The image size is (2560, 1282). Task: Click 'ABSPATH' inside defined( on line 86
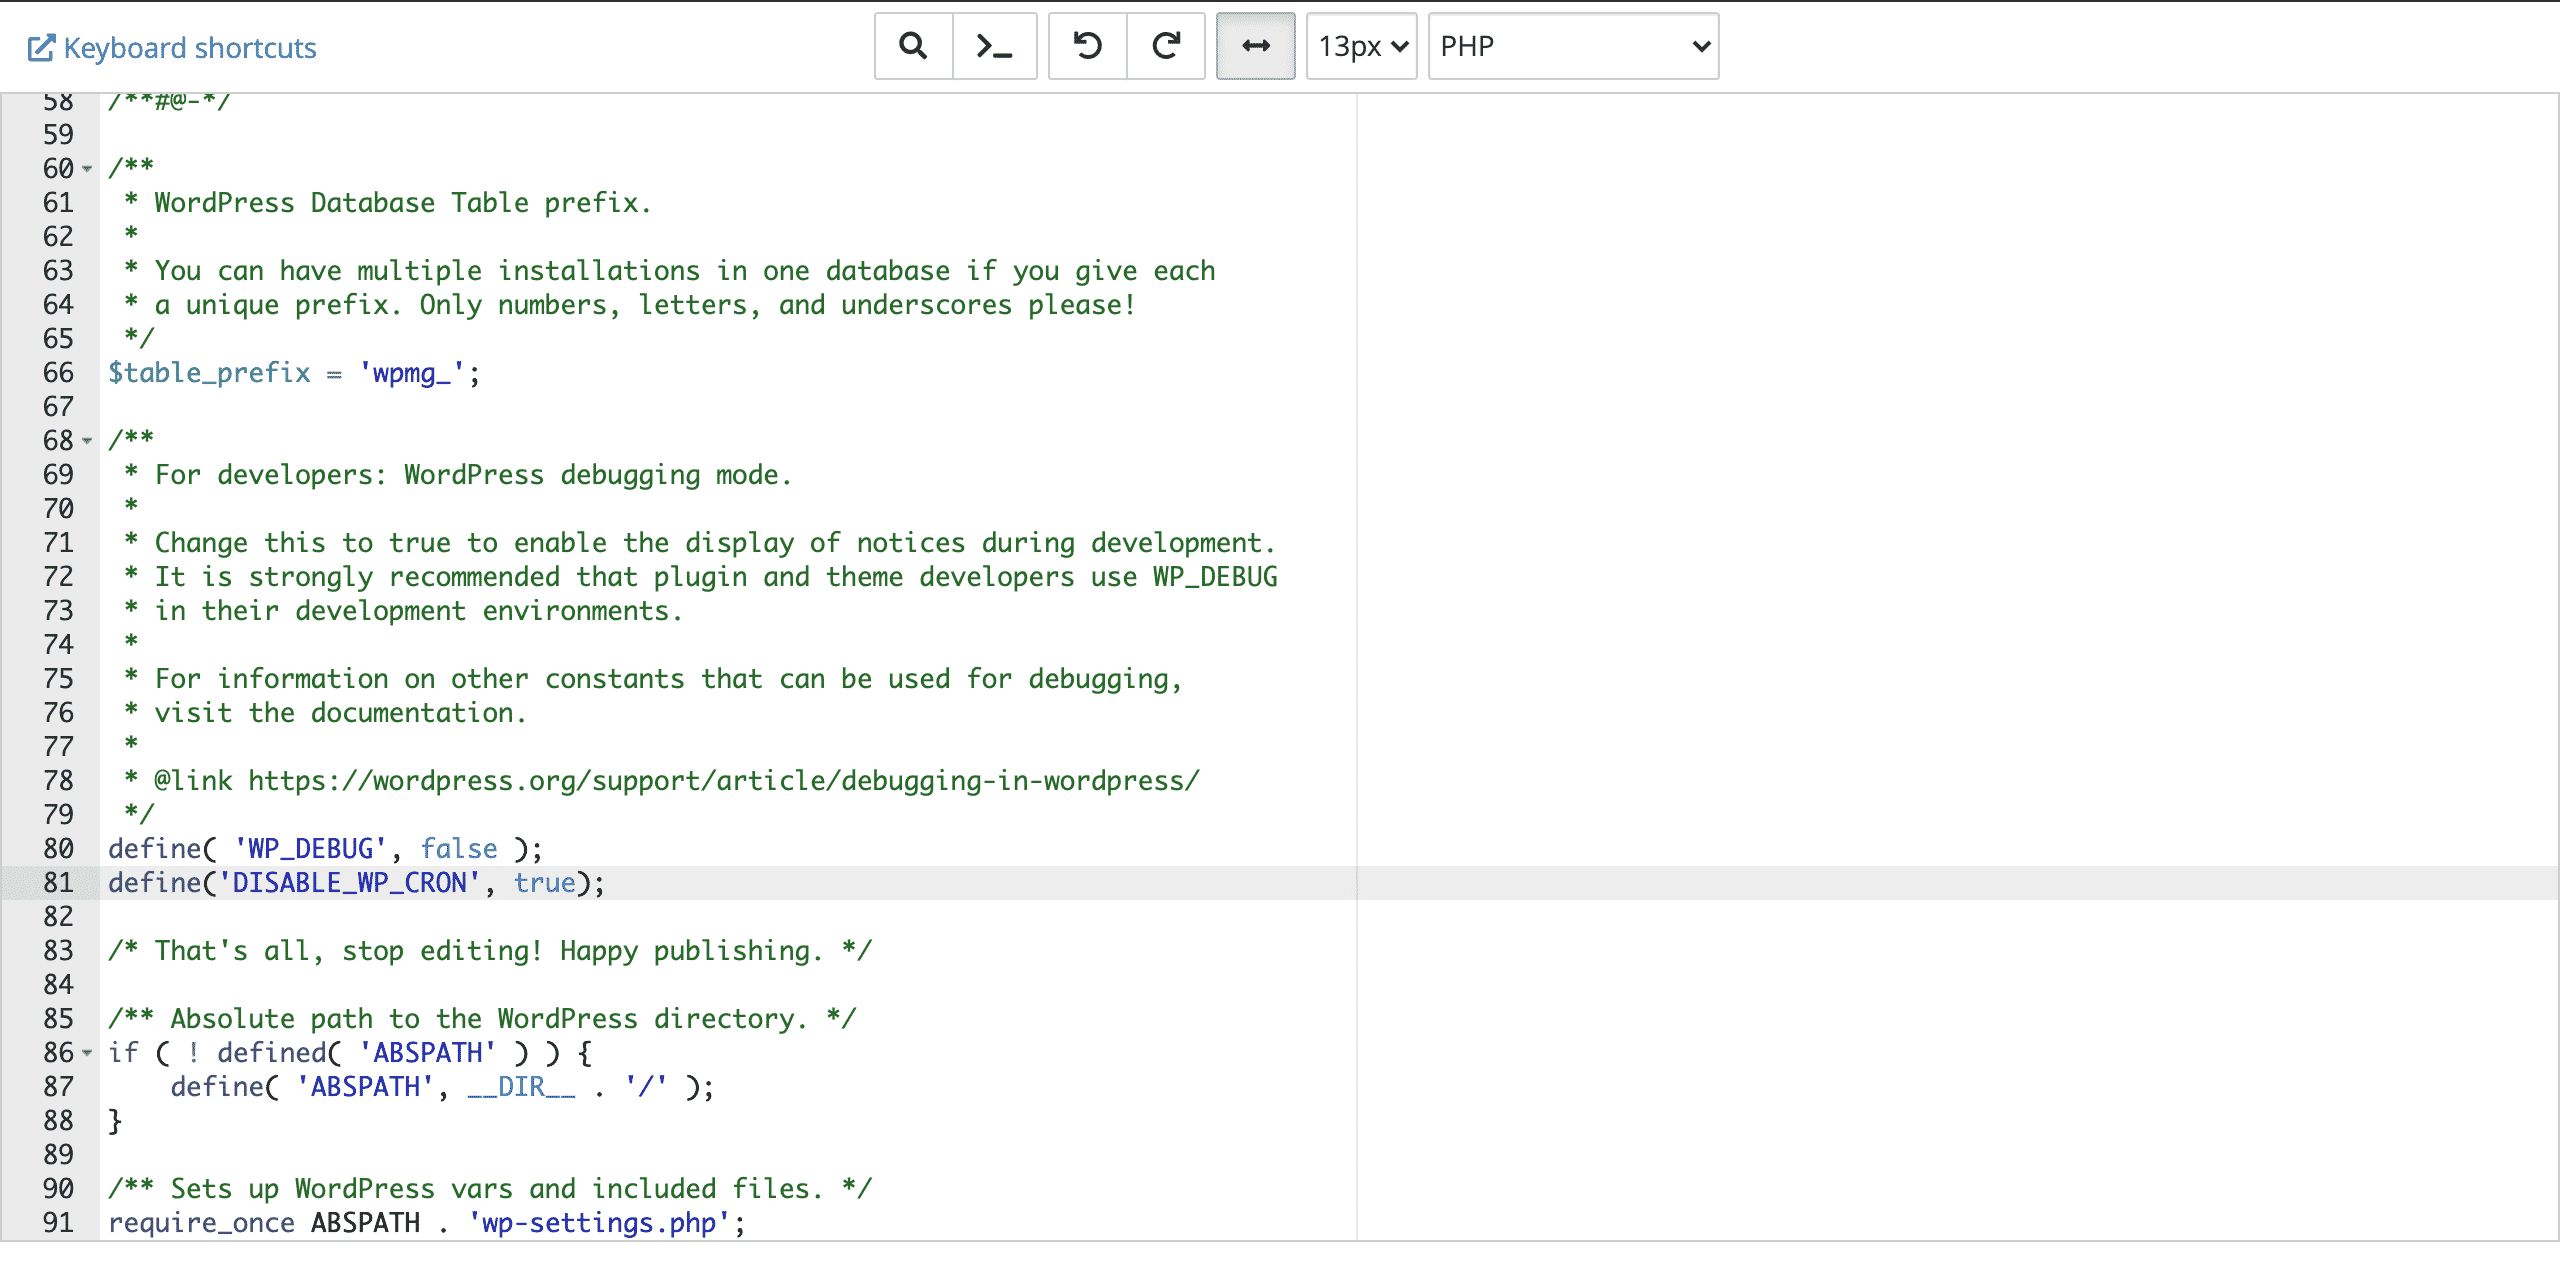coord(428,1053)
